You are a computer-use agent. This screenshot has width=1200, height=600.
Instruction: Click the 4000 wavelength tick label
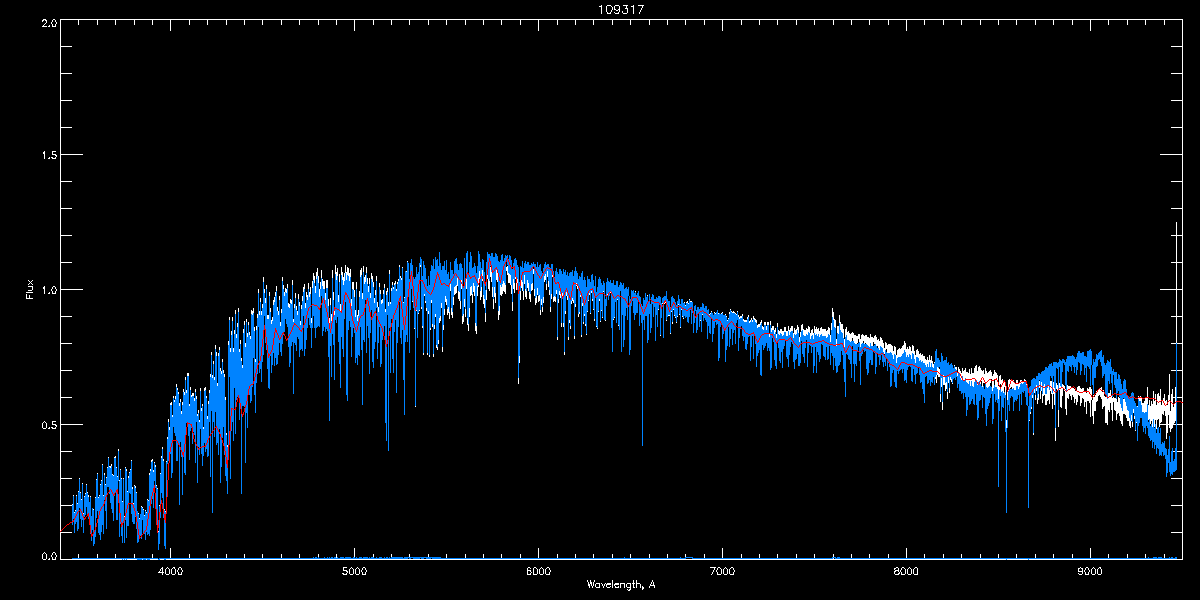pos(170,572)
